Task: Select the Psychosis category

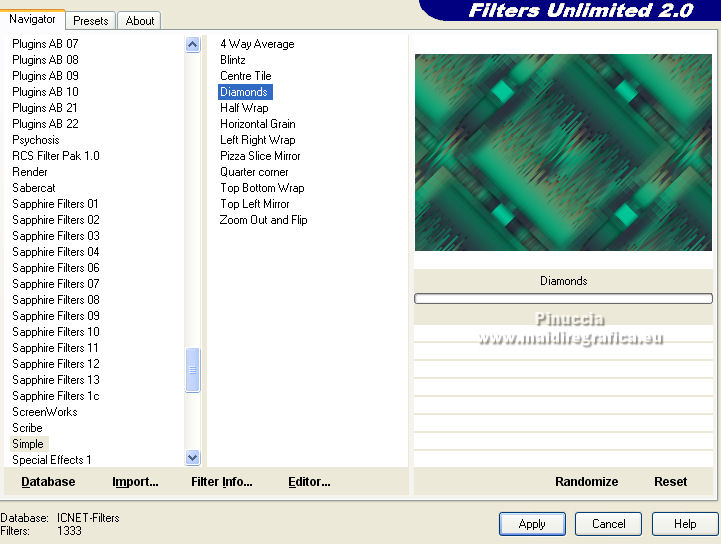Action: [36, 140]
